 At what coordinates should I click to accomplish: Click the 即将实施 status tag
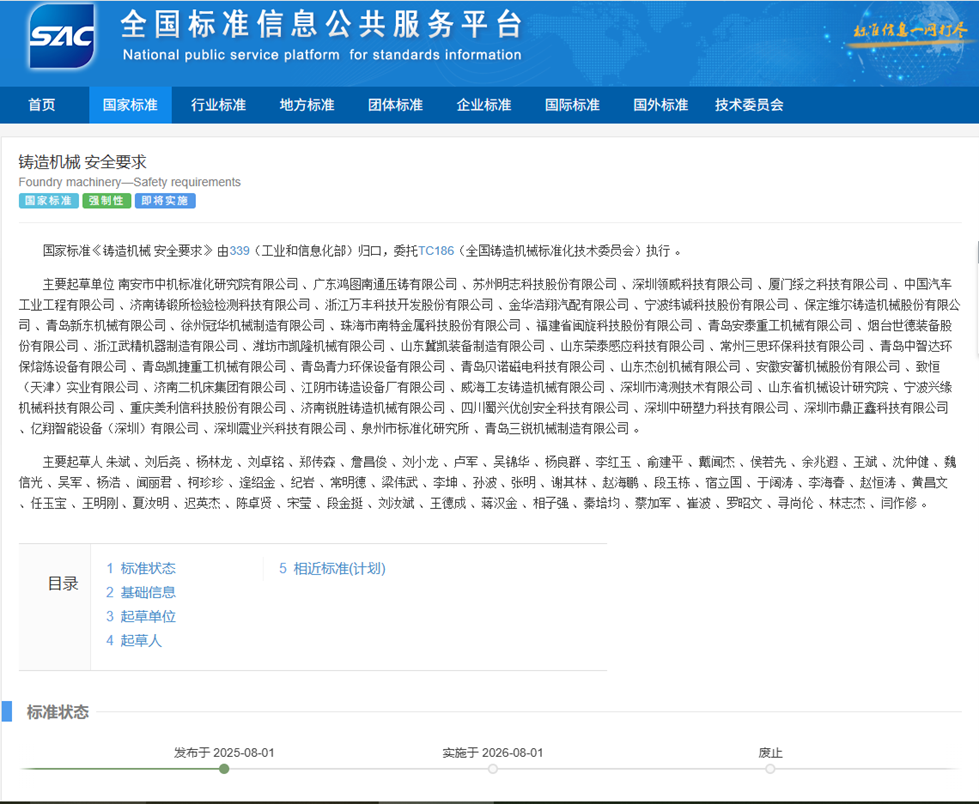pyautogui.click(x=165, y=200)
